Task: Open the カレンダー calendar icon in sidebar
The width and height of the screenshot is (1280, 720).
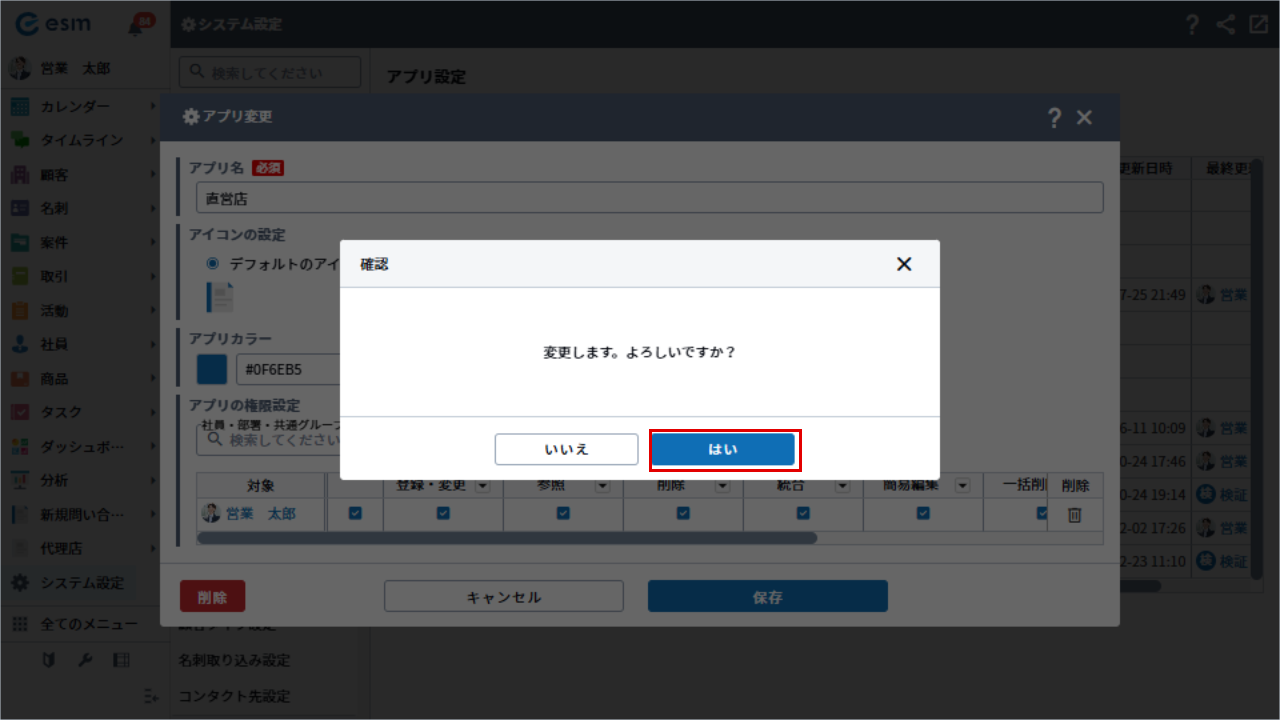Action: [20, 107]
